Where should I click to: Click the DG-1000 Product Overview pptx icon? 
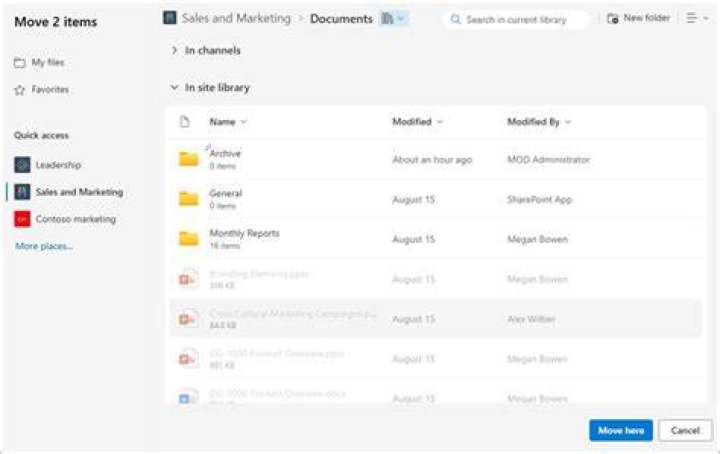pos(188,359)
